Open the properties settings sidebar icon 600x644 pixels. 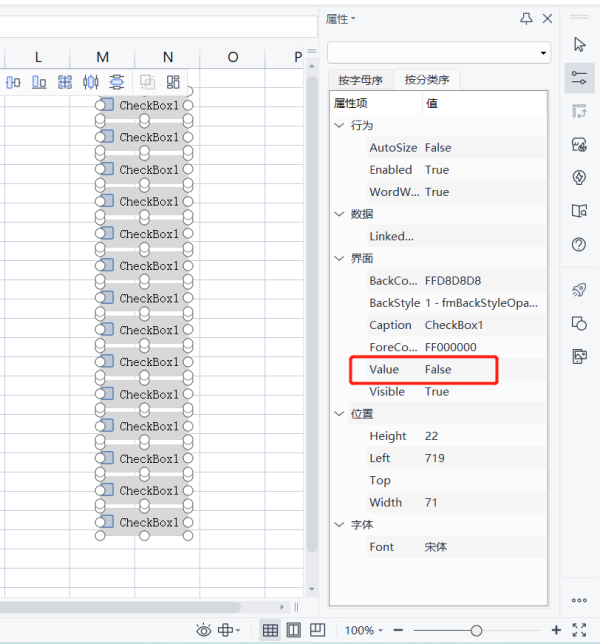point(579,77)
